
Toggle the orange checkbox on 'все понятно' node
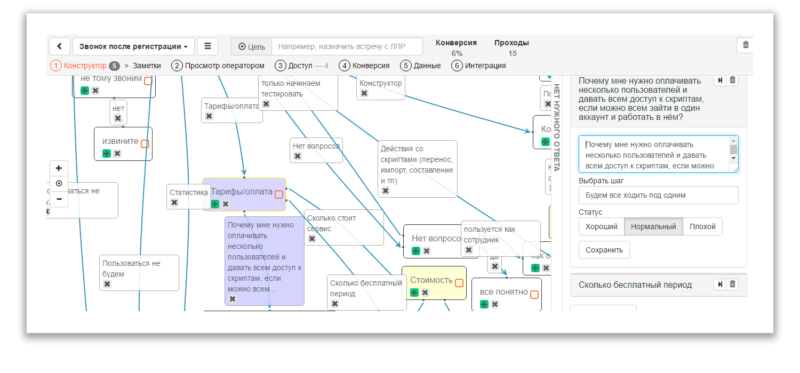pos(534,294)
